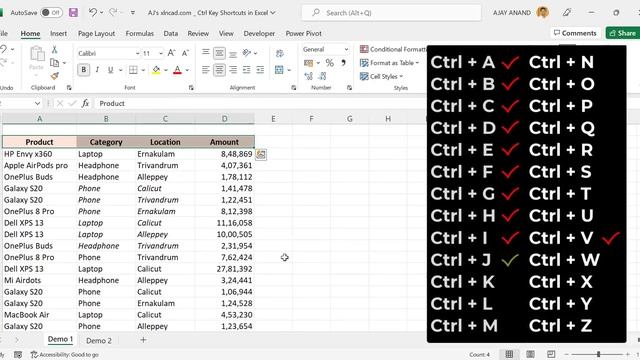Expand Merge & Center dropdown arrow
The height and width of the screenshot is (360, 640).
point(289,70)
